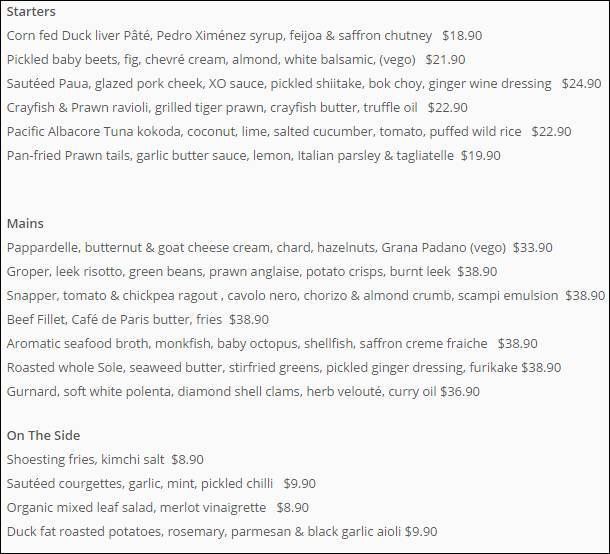Select the Pacific Albacore Tuna kokoda item

289,131
